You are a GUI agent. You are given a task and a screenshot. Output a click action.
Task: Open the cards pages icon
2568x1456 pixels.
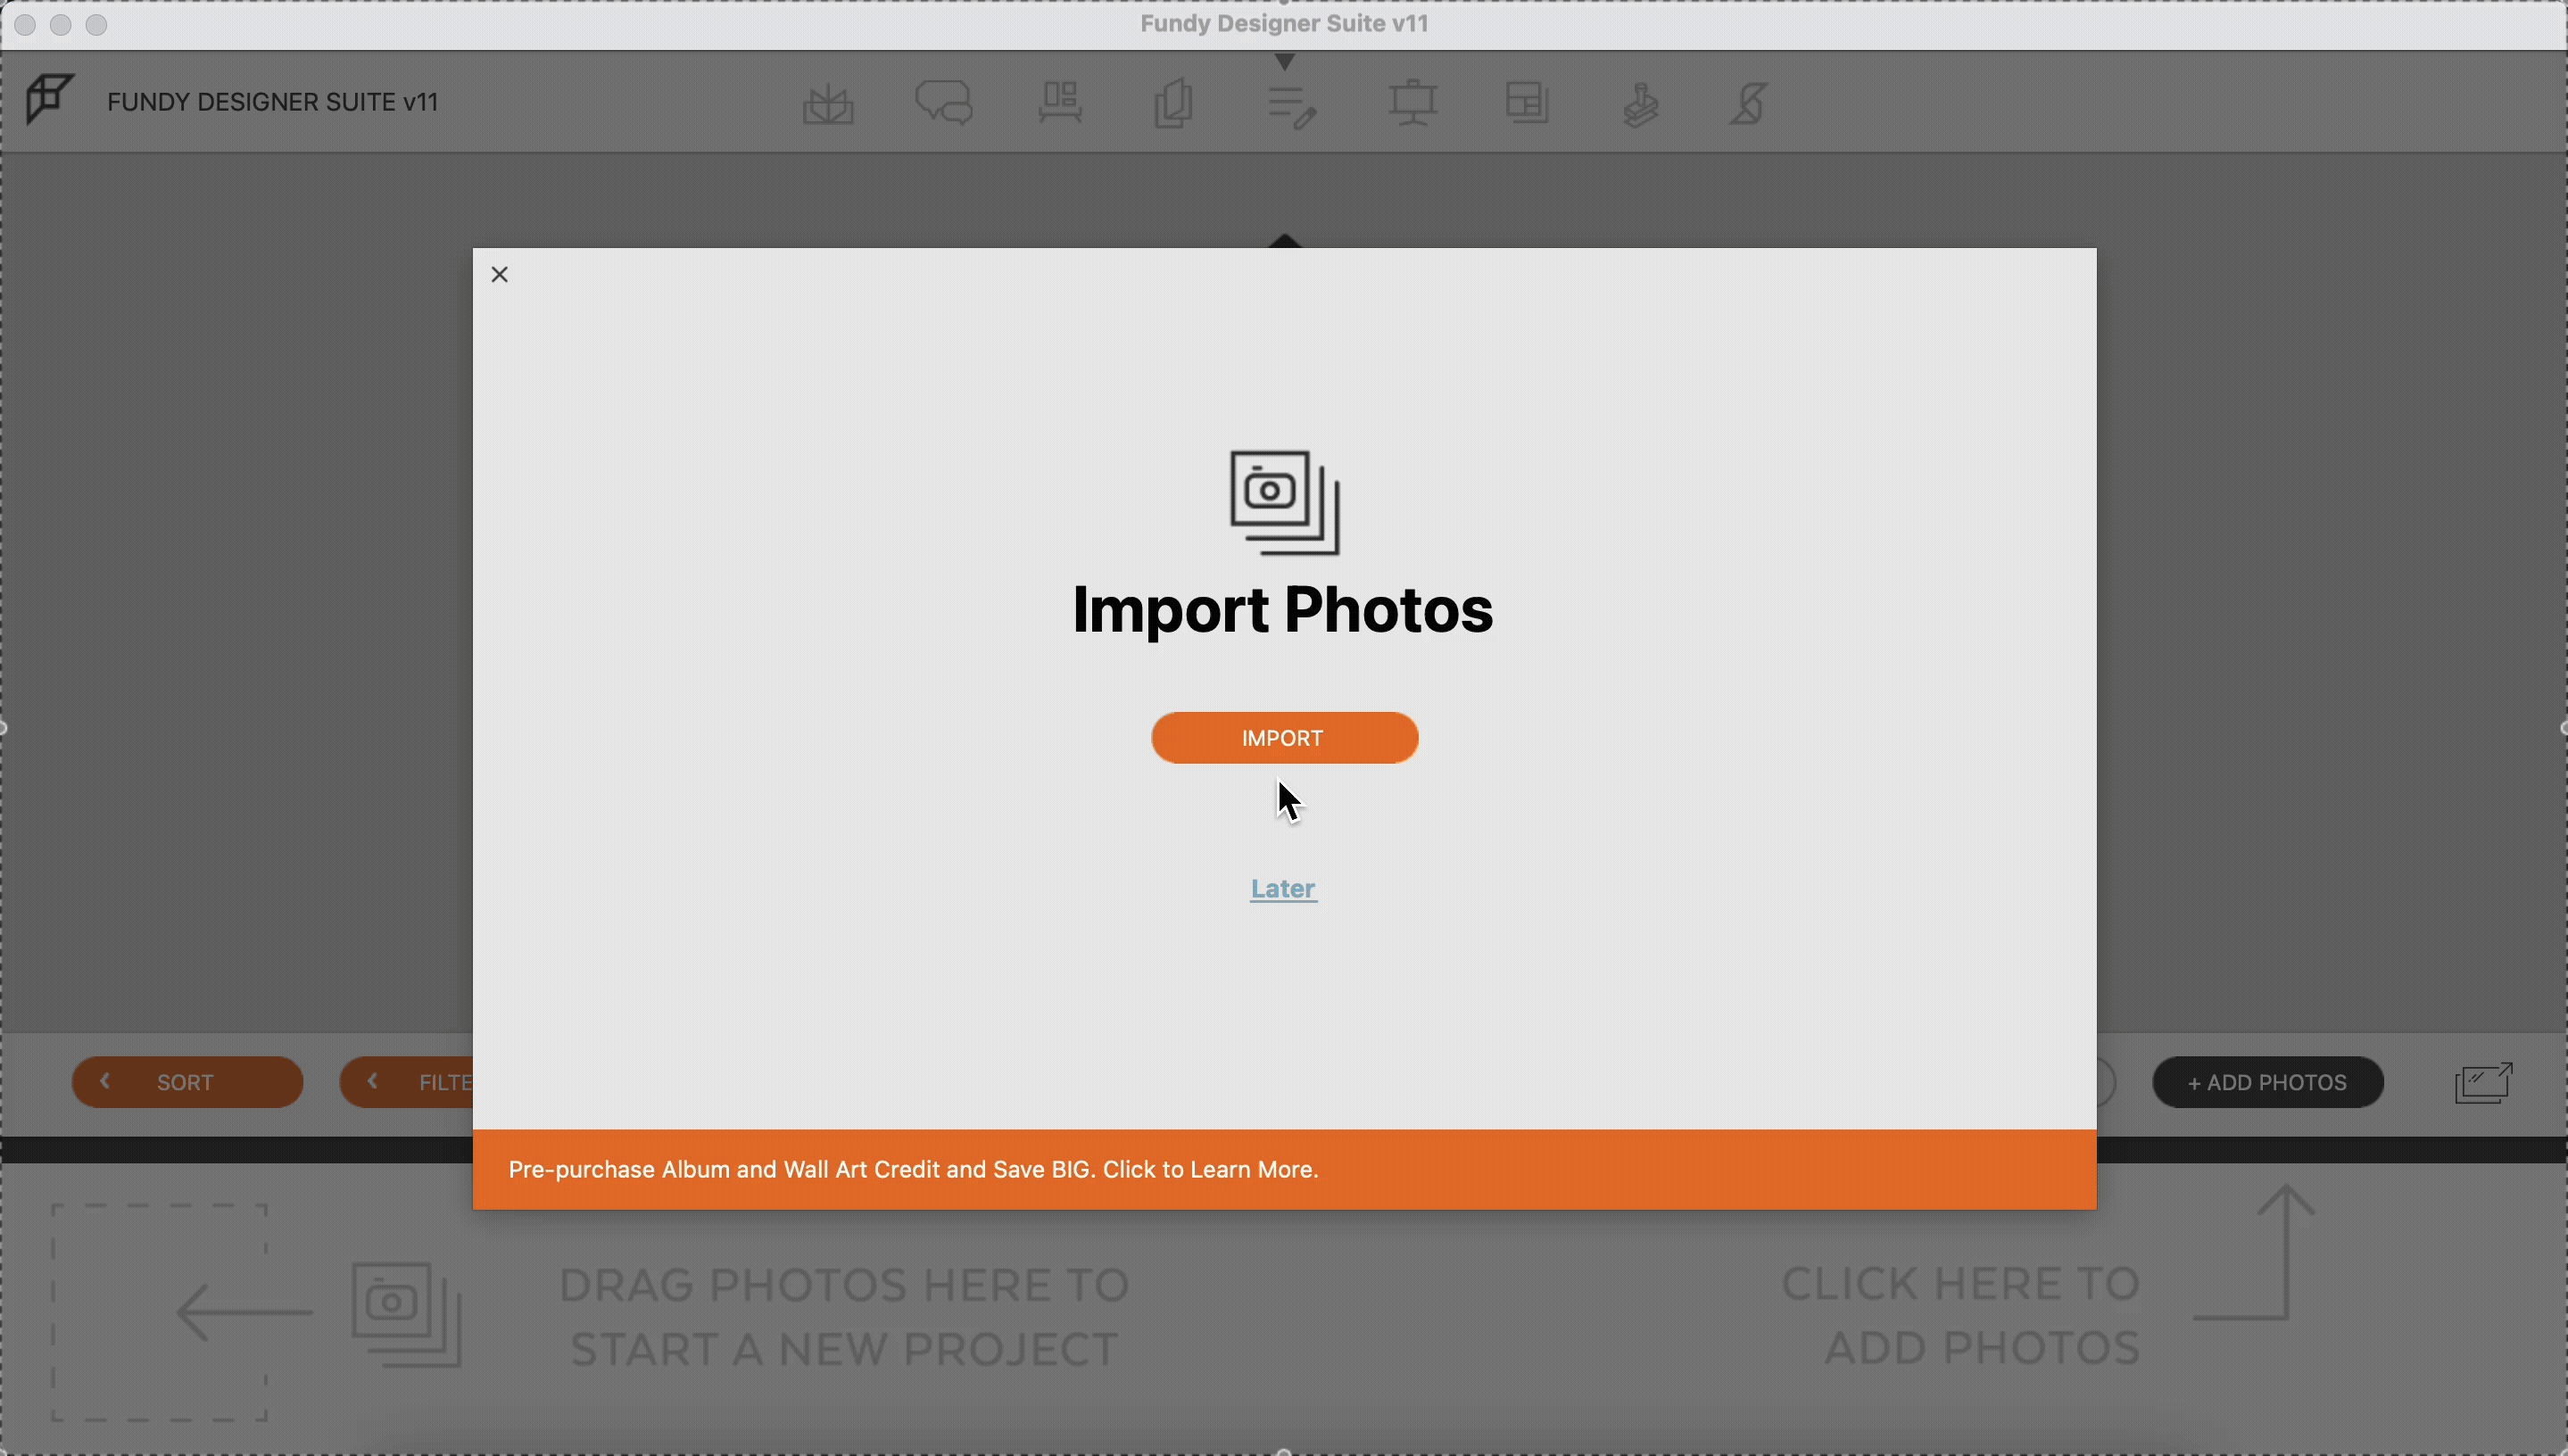1173,103
